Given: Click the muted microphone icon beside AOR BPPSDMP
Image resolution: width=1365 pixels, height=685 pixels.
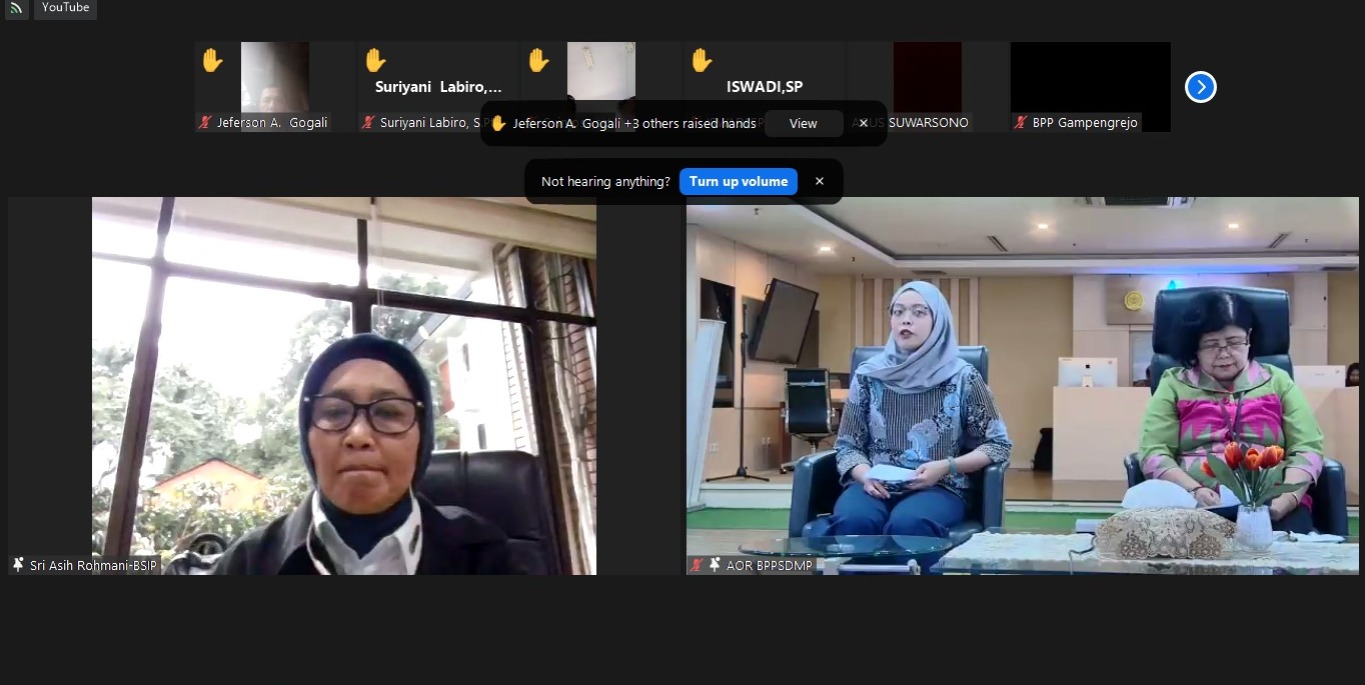Looking at the screenshot, I should pos(697,565).
